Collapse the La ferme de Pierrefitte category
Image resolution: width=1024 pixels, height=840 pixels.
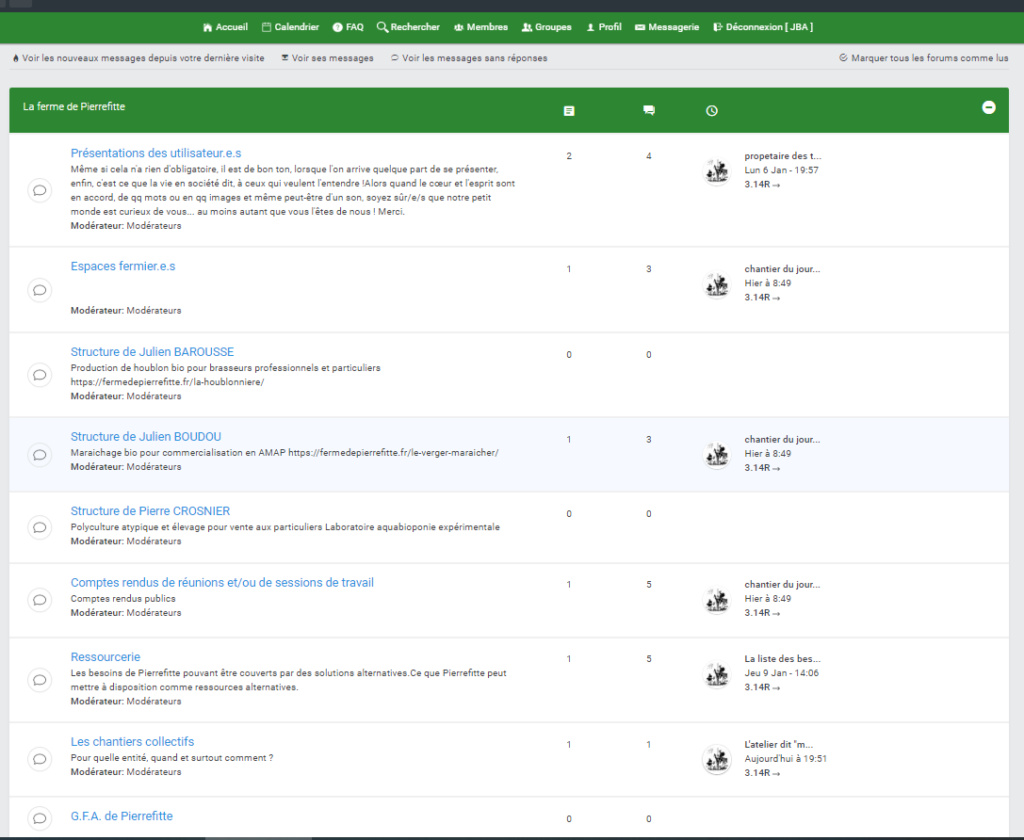click(989, 107)
